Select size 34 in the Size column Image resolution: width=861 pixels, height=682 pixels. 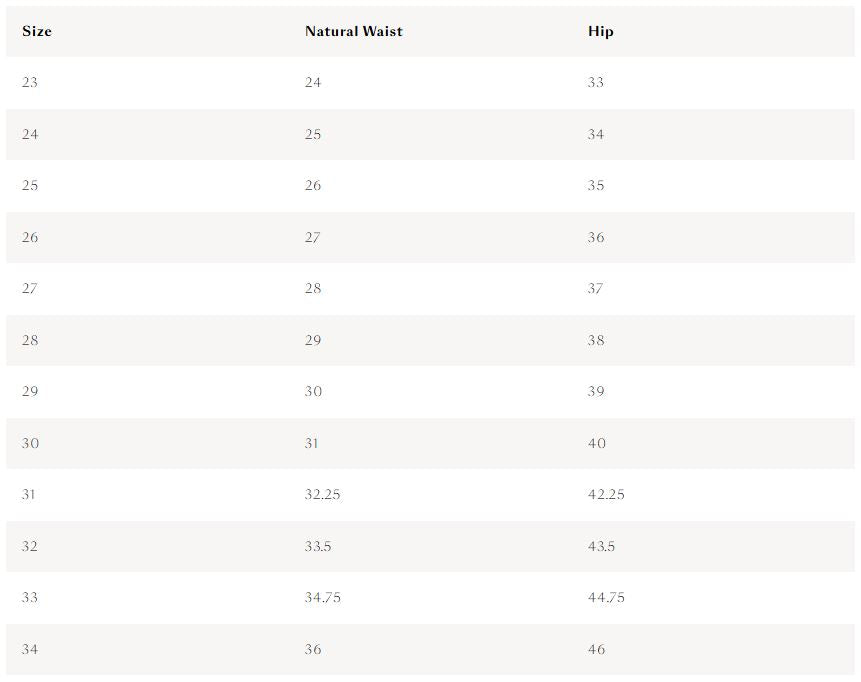pos(30,650)
